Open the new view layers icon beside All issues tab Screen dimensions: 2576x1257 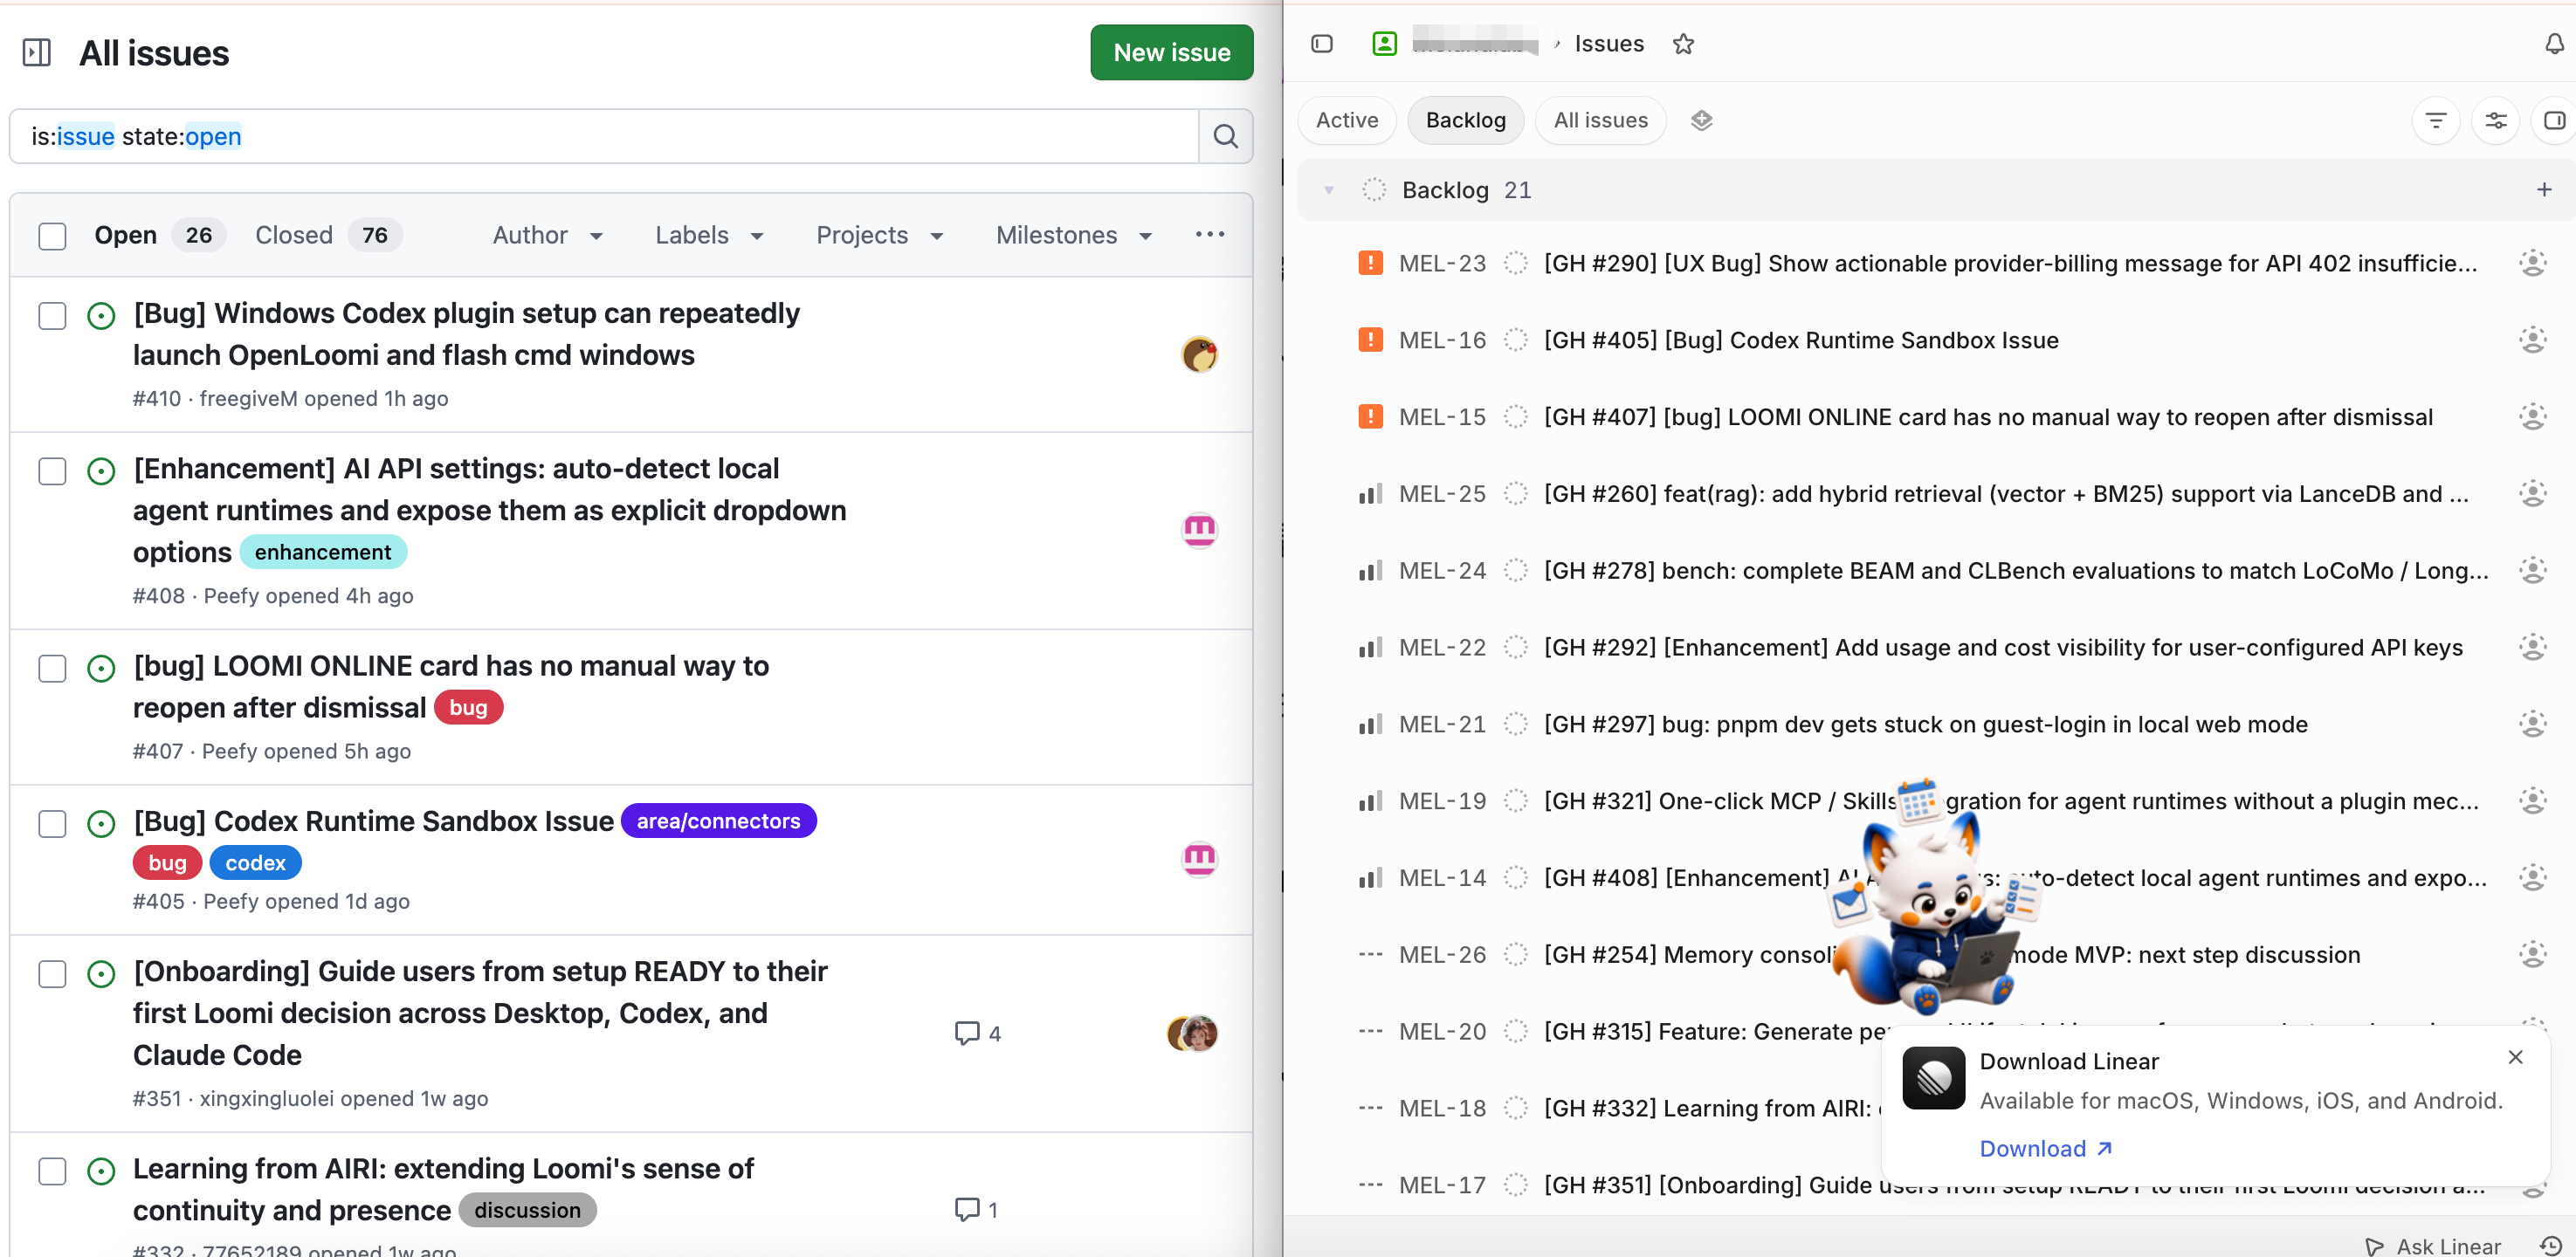1701,121
